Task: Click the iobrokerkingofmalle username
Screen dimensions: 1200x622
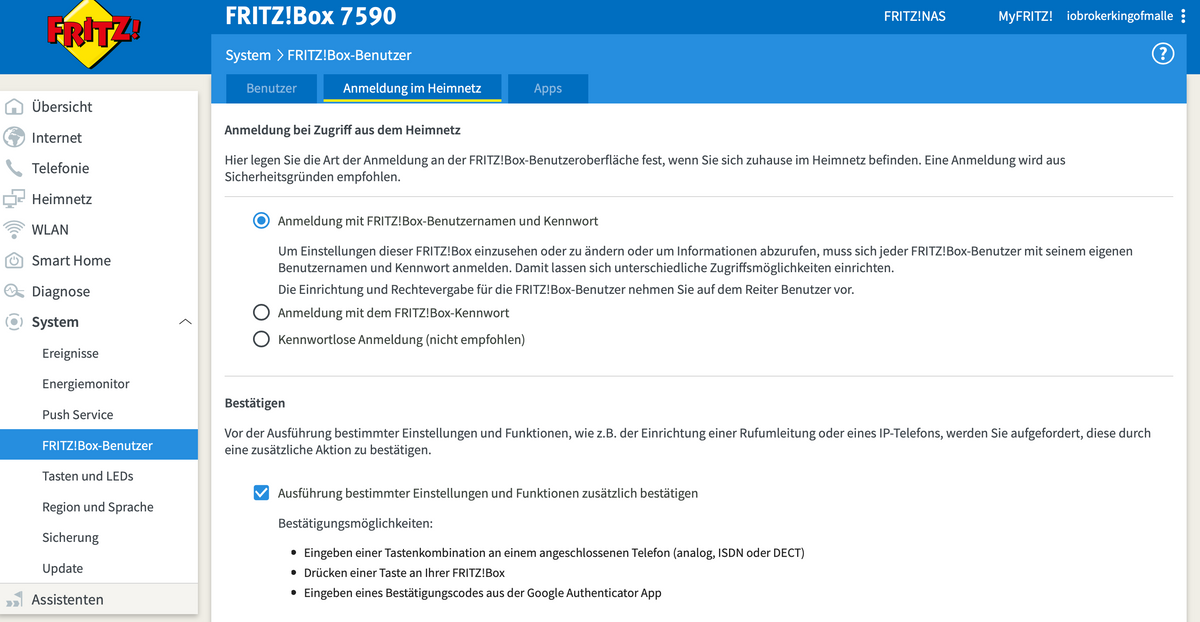Action: coord(1120,16)
